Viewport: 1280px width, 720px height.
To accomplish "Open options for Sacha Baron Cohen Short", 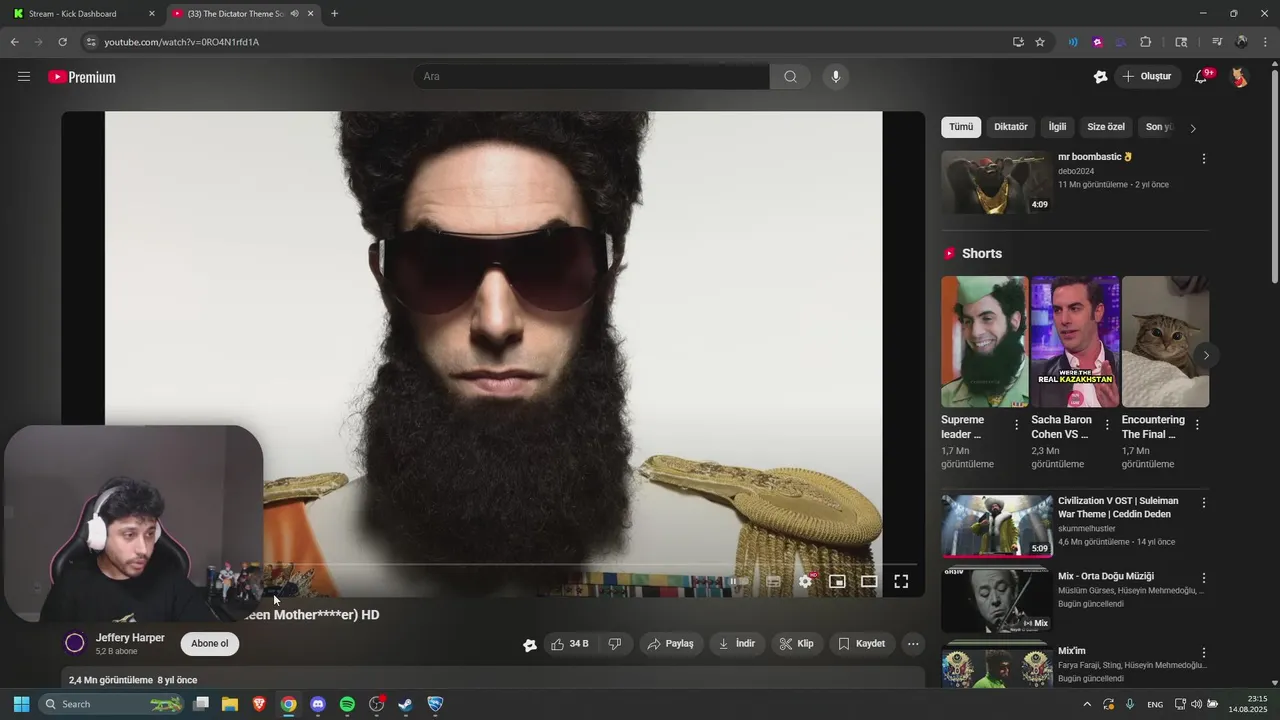I will 1107,425.
